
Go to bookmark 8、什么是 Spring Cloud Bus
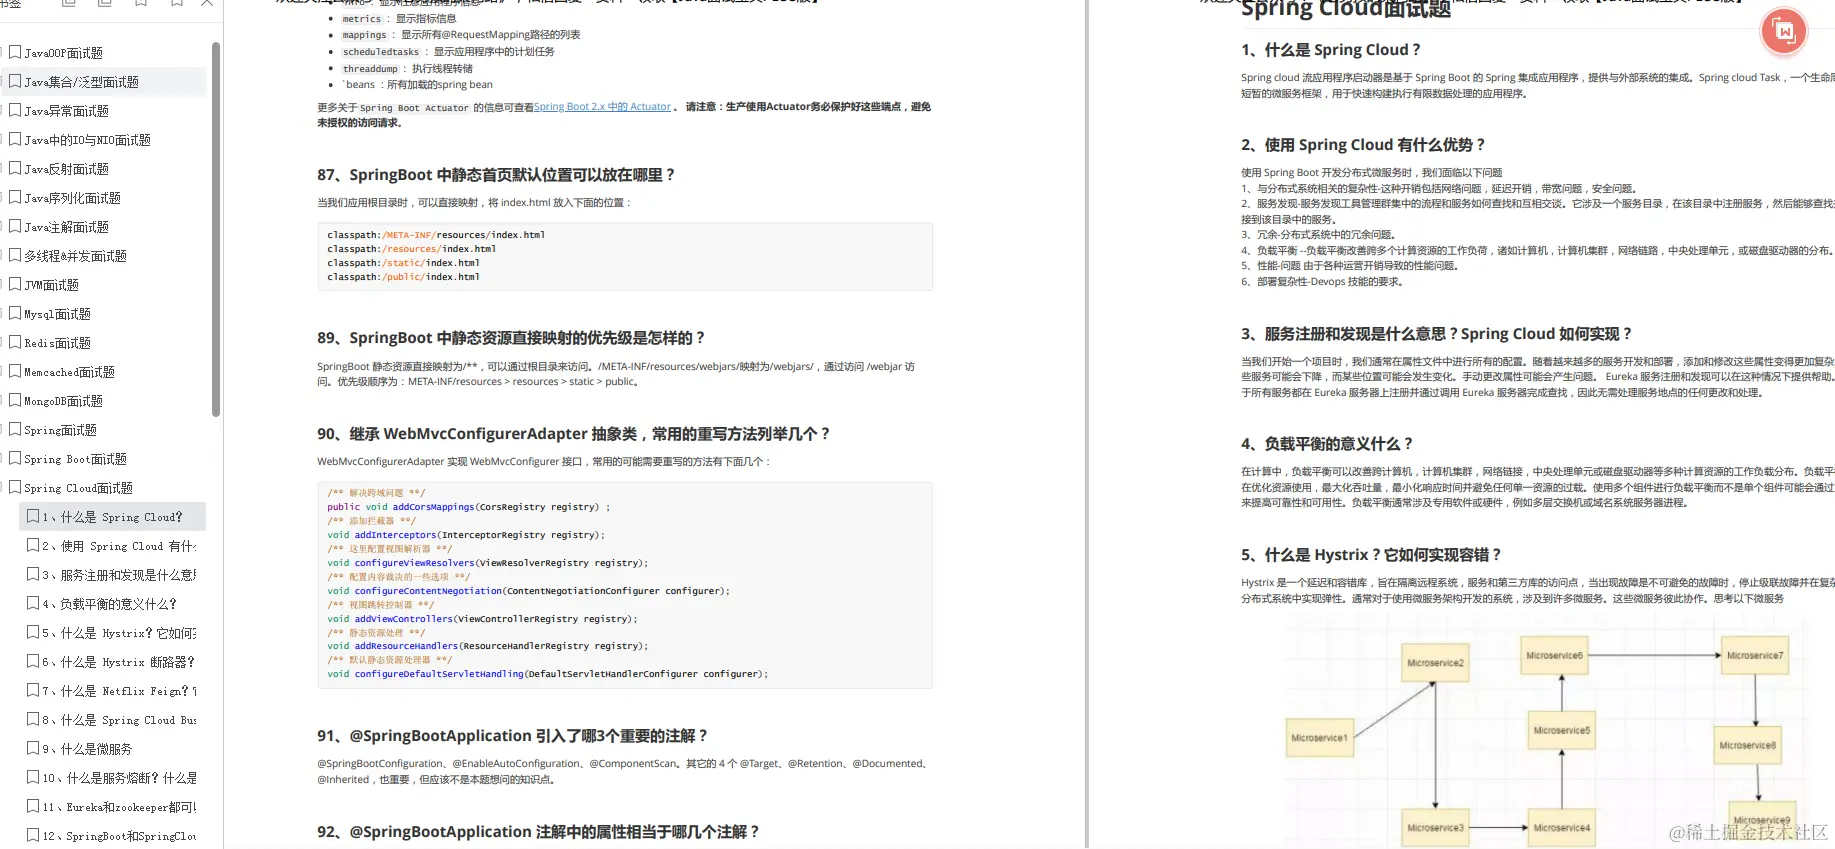click(119, 720)
